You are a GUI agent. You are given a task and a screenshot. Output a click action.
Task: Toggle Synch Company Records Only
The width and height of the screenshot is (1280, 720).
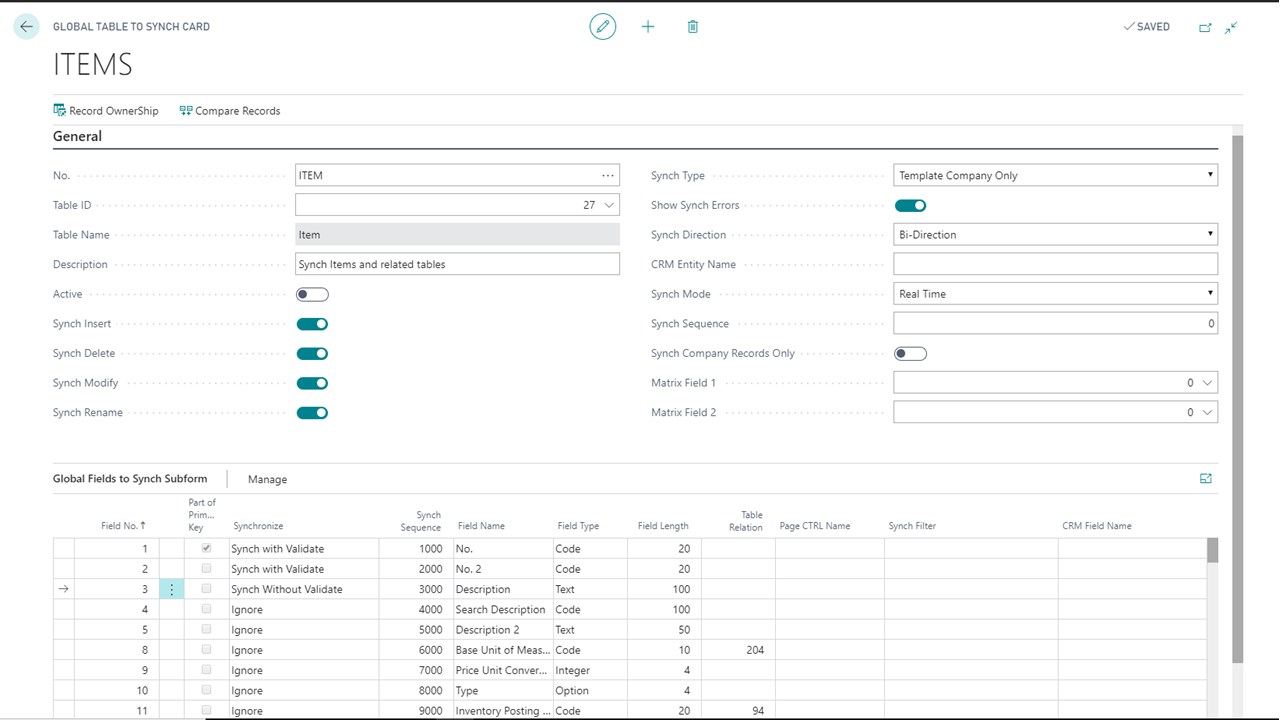click(910, 353)
